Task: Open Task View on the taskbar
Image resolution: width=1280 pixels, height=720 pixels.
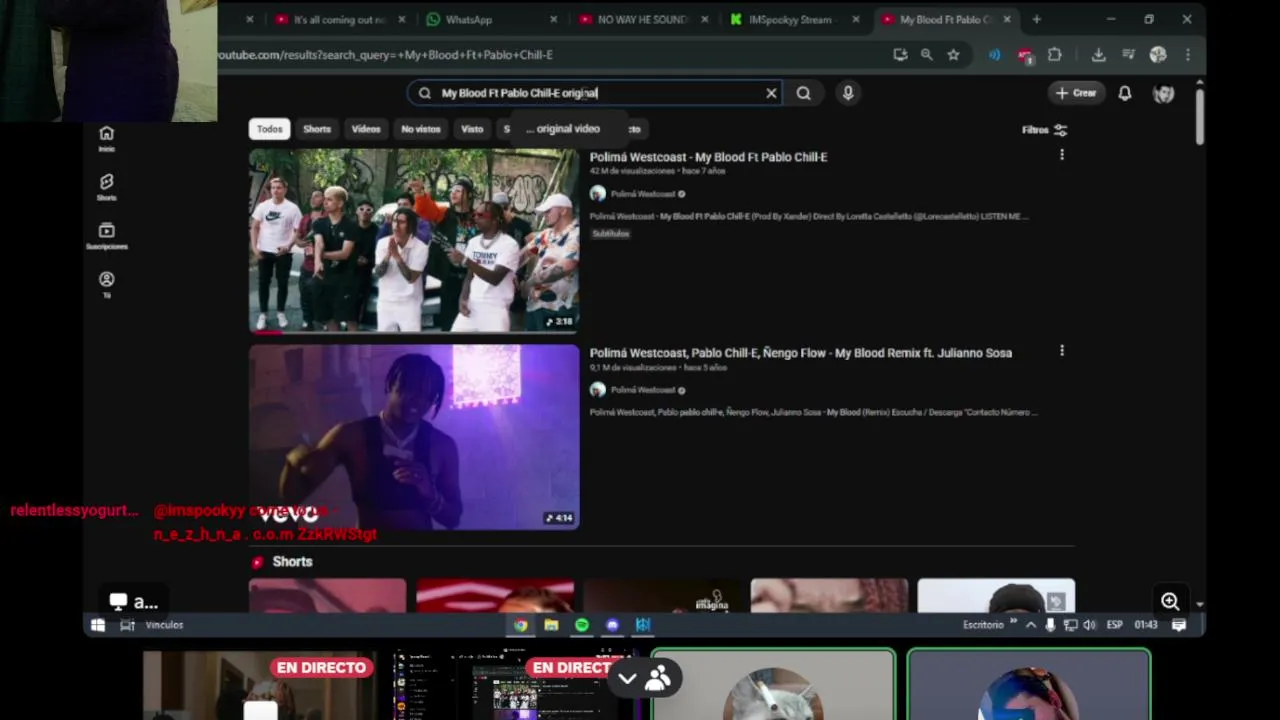Action: [x=127, y=625]
